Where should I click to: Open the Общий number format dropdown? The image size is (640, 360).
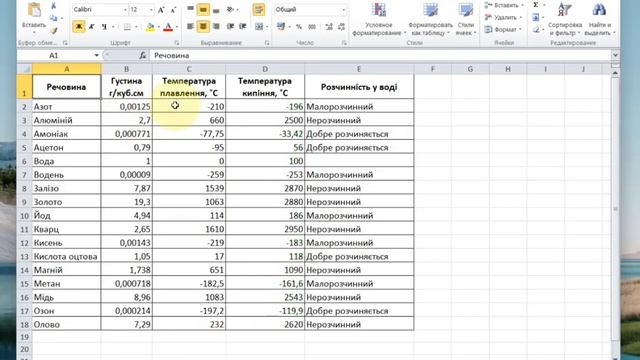(343, 10)
